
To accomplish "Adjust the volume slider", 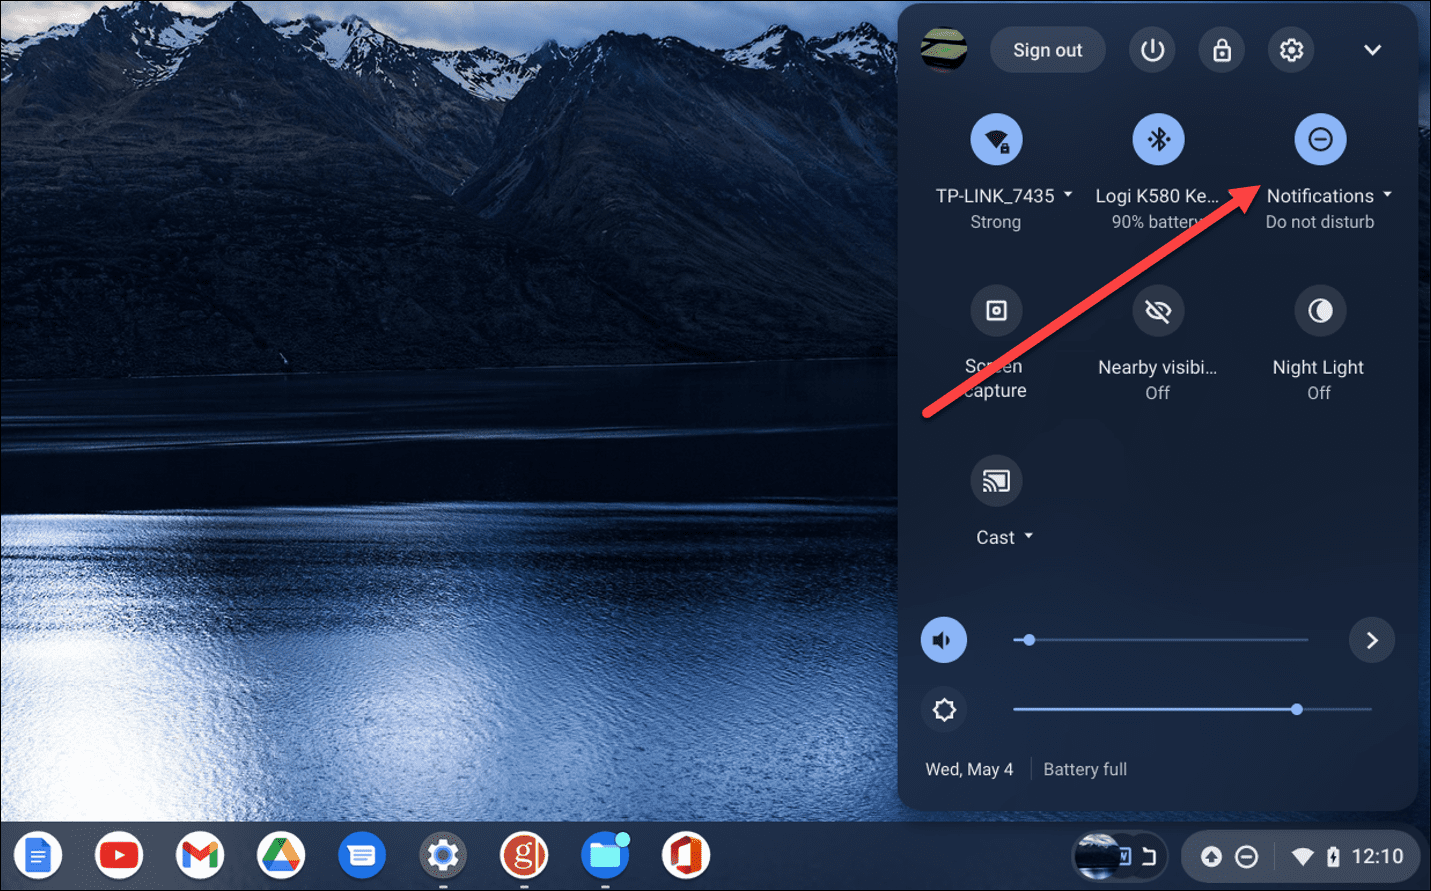I will click(x=1160, y=640).
